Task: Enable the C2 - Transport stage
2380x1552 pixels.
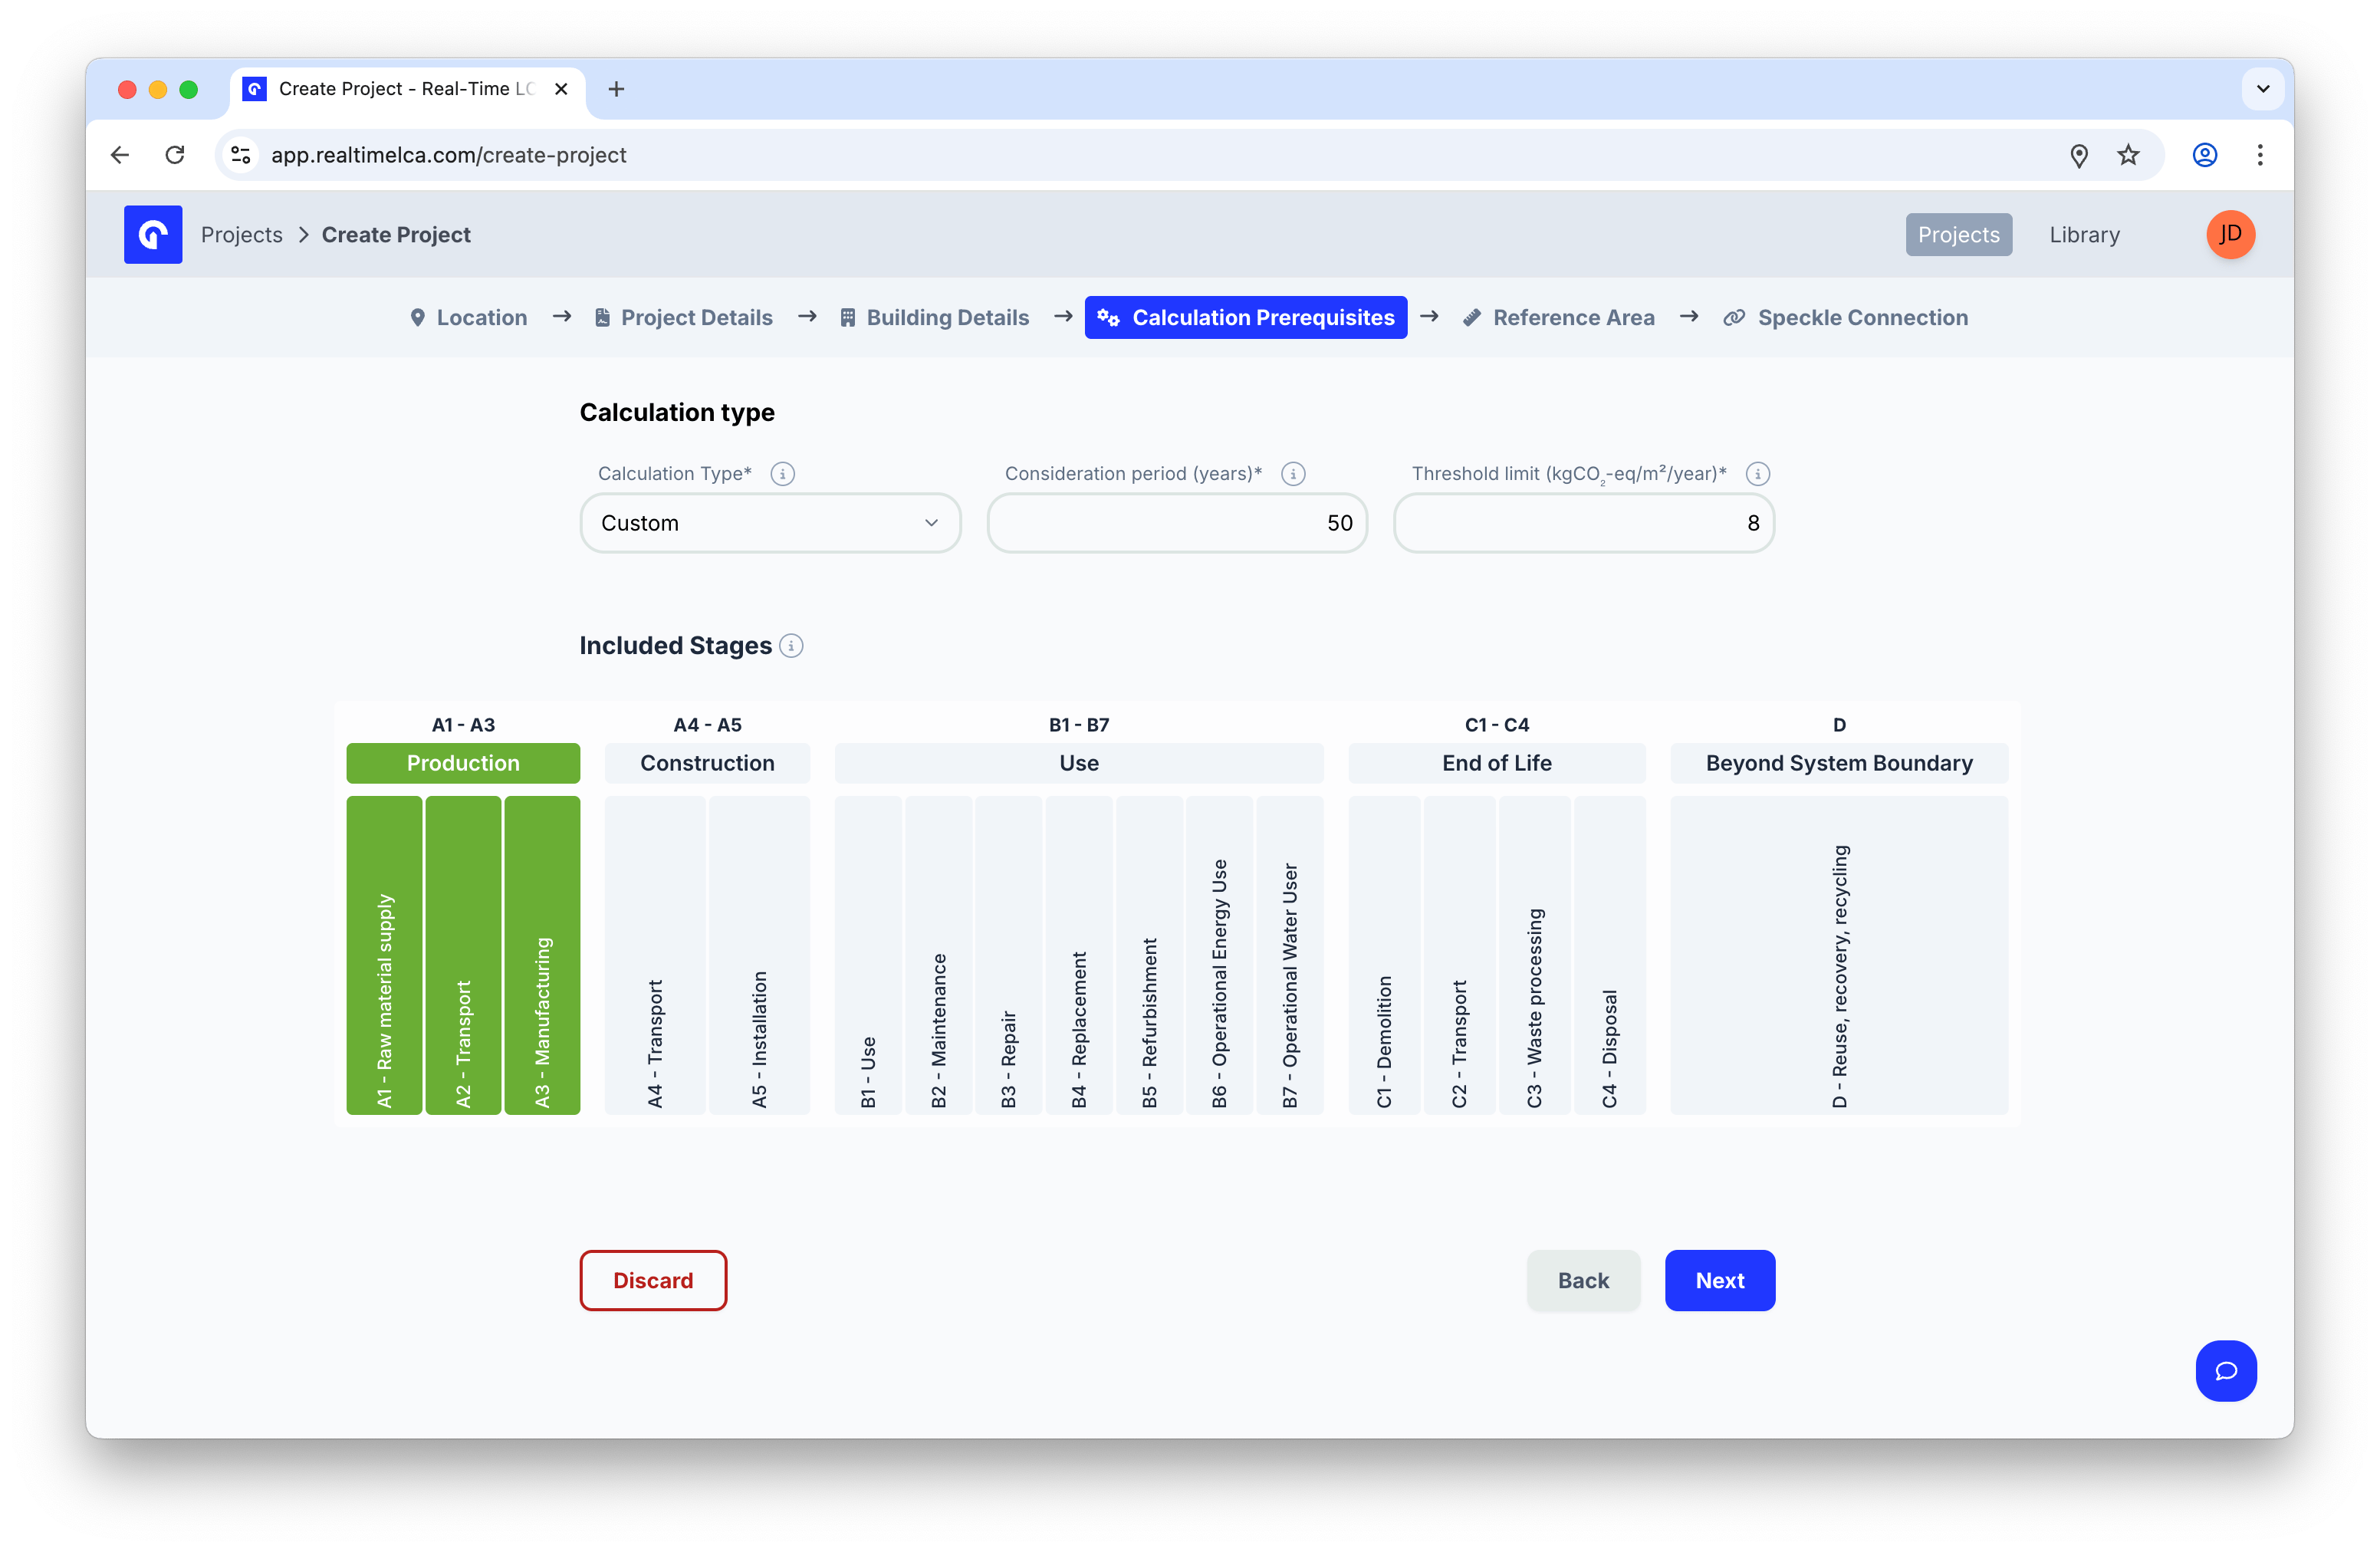Action: [1459, 955]
